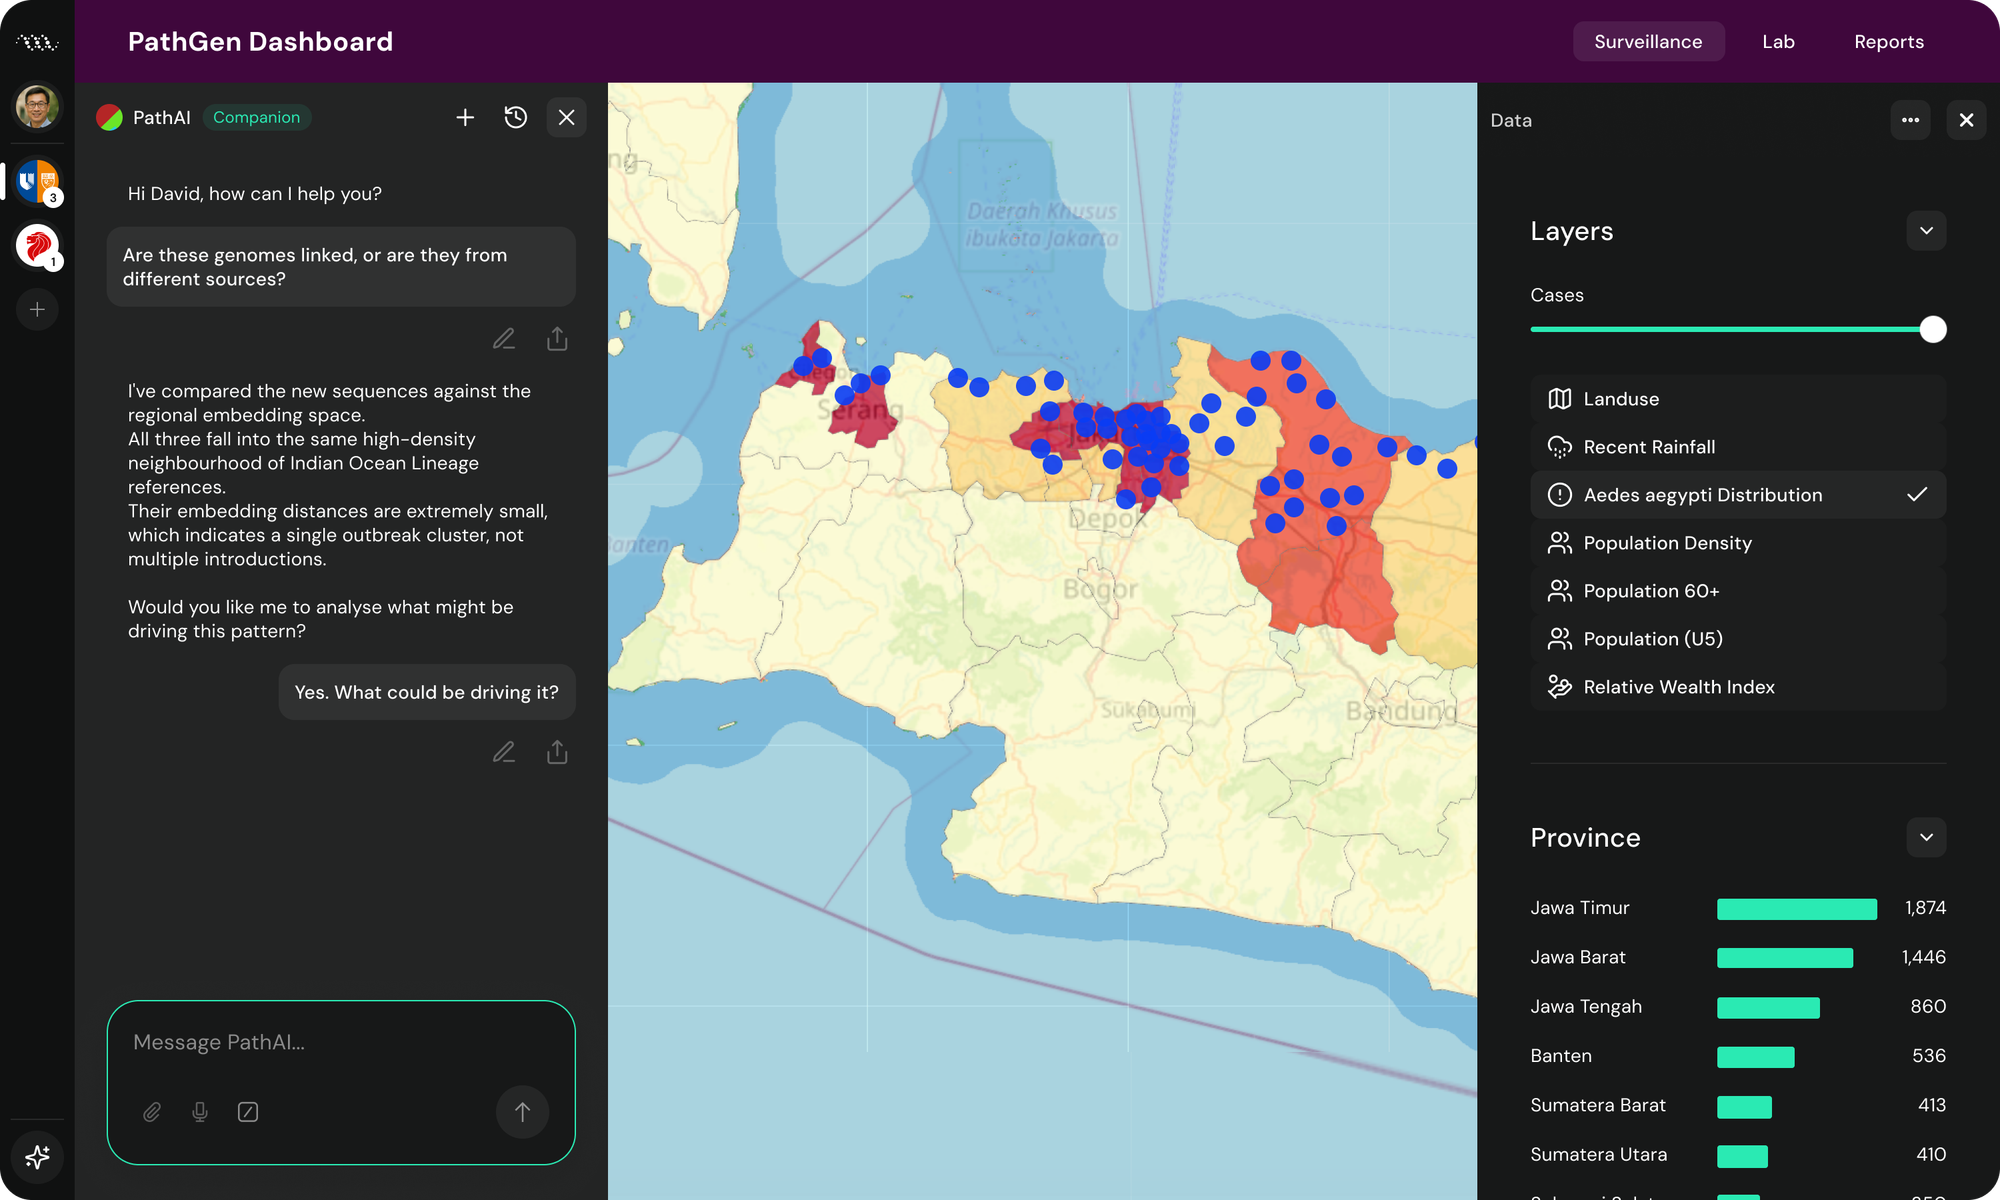
Task: Enable the Population Density layer
Action: point(1738,543)
